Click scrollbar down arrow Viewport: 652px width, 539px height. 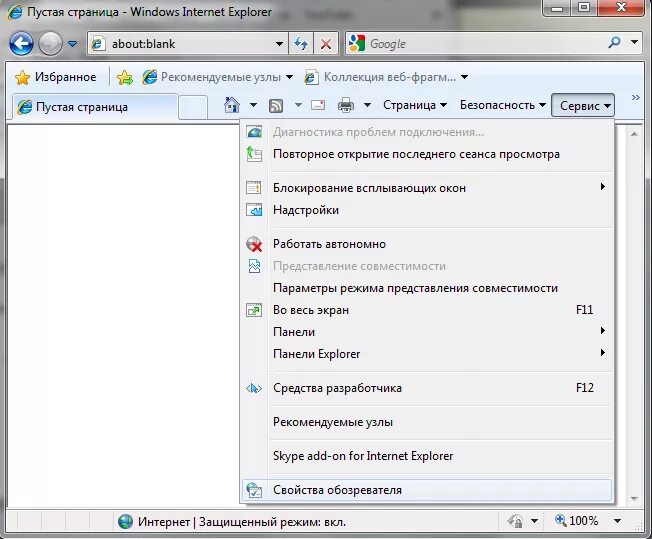634,498
